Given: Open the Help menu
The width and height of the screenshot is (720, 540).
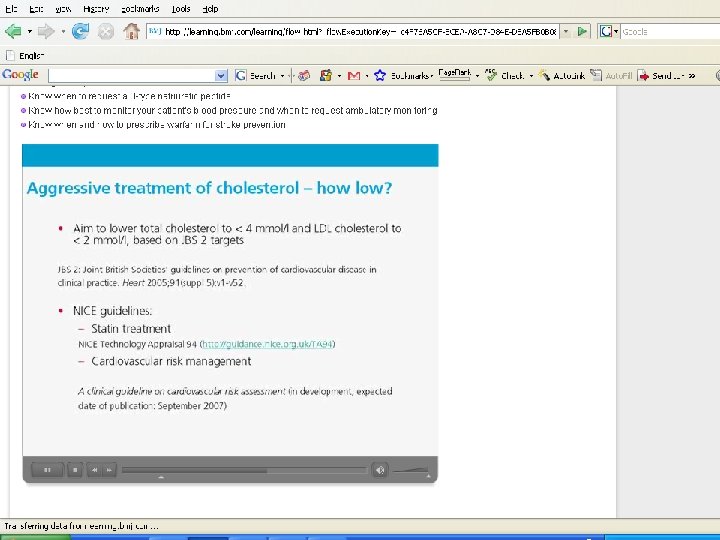Looking at the screenshot, I should [211, 9].
